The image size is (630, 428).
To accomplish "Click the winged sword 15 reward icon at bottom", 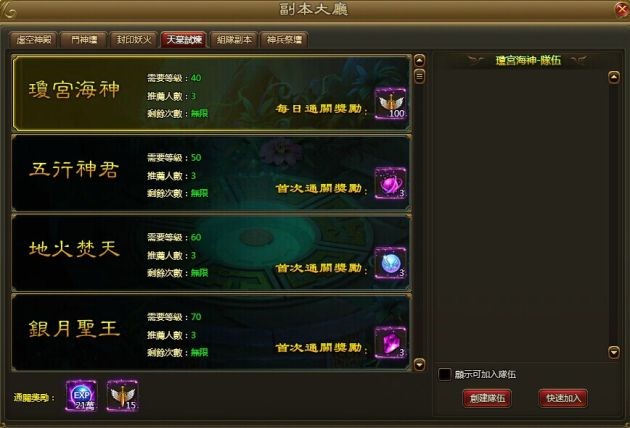I will 123,395.
